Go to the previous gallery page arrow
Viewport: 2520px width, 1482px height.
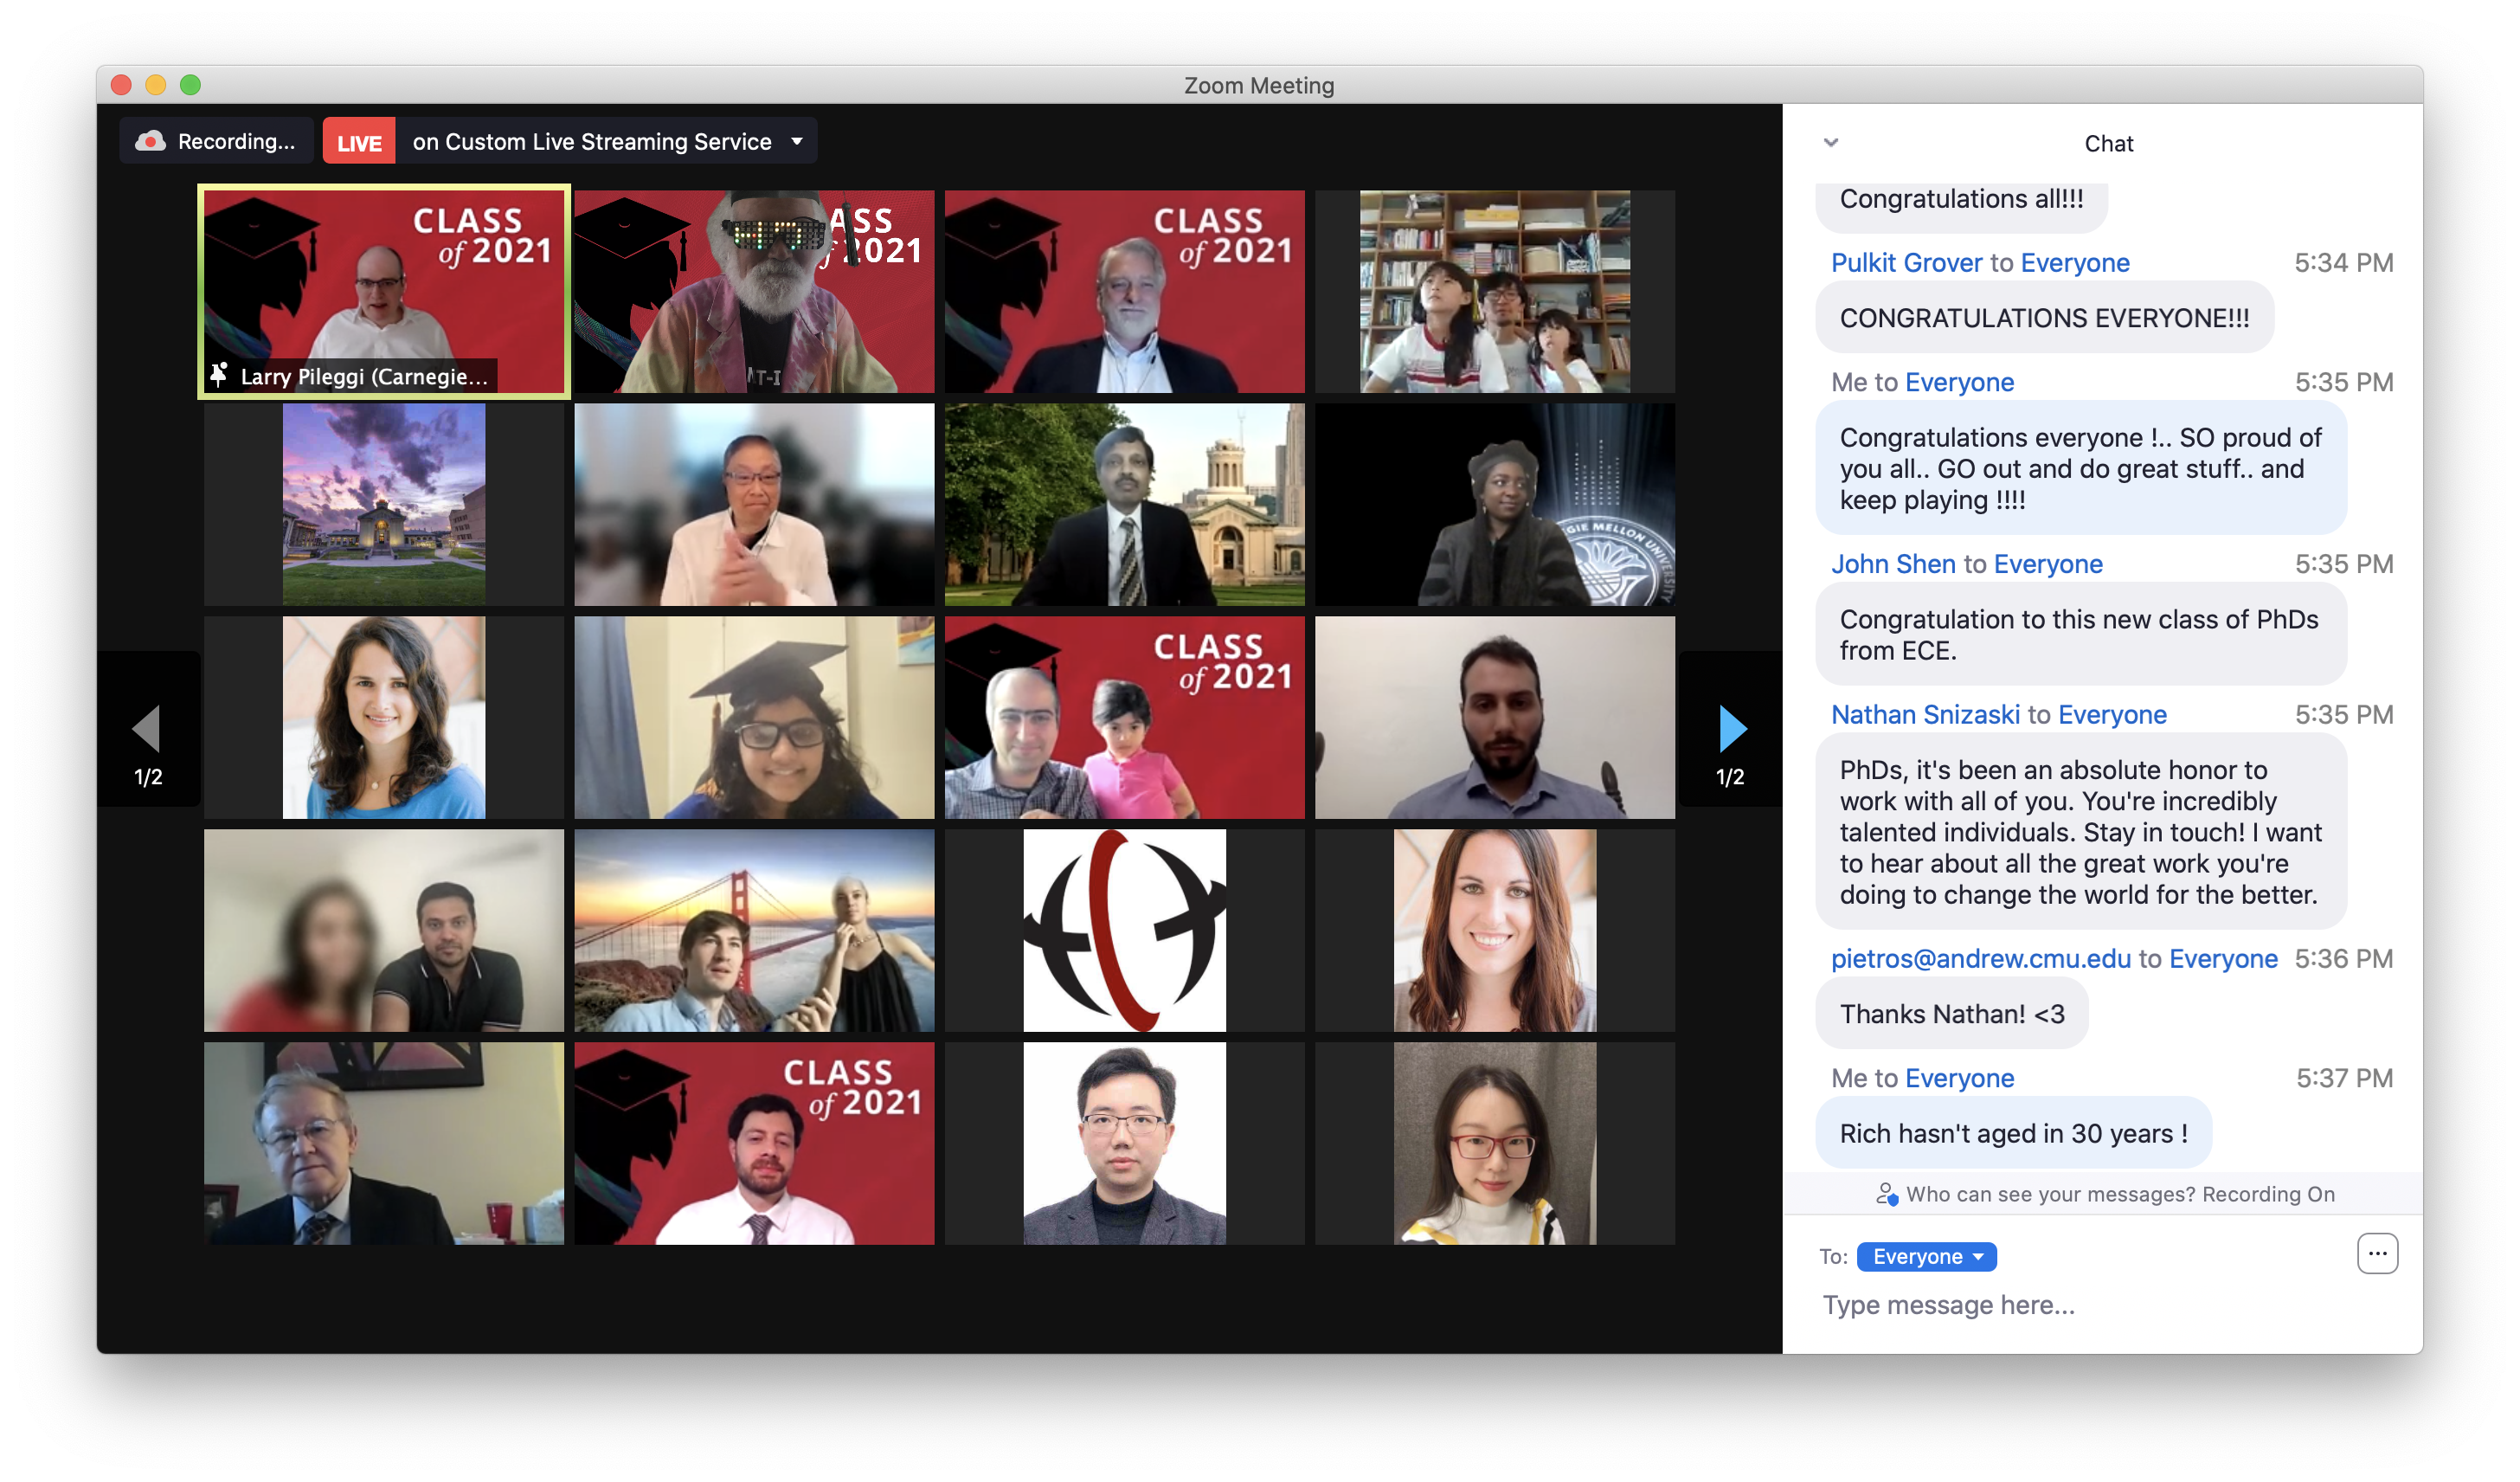[147, 729]
